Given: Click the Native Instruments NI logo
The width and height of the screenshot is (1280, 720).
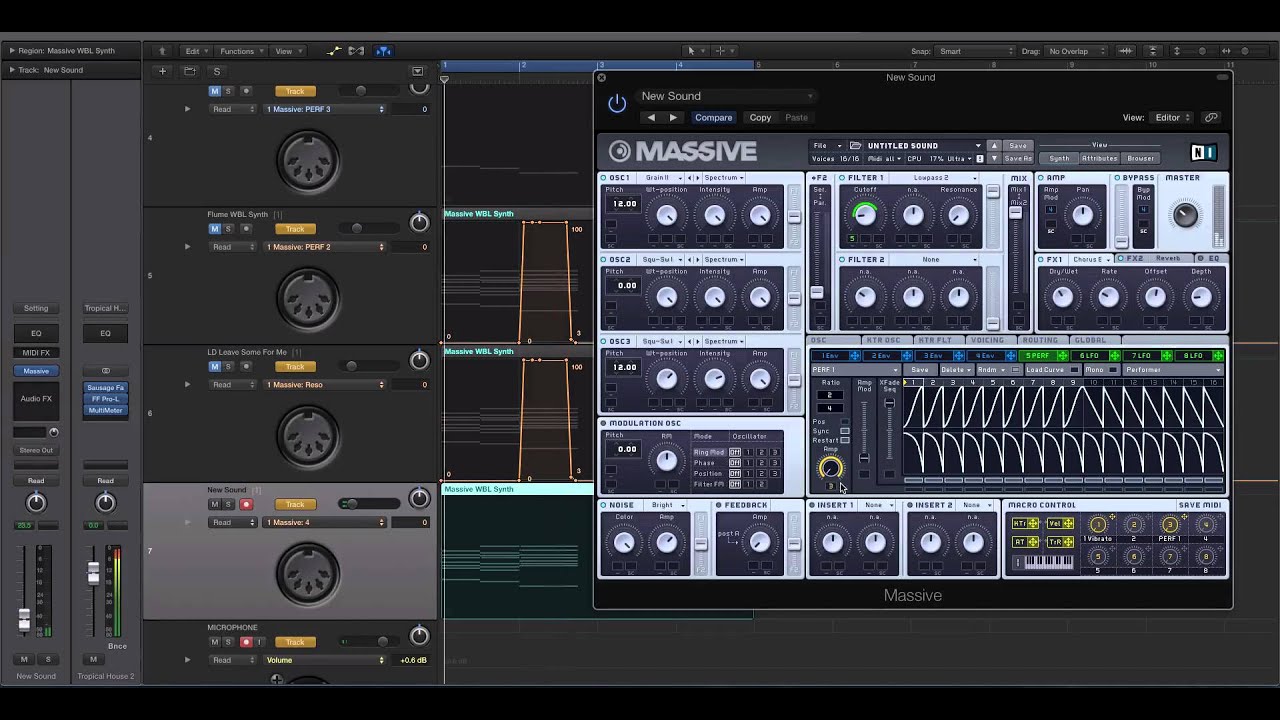Looking at the screenshot, I should [1203, 152].
